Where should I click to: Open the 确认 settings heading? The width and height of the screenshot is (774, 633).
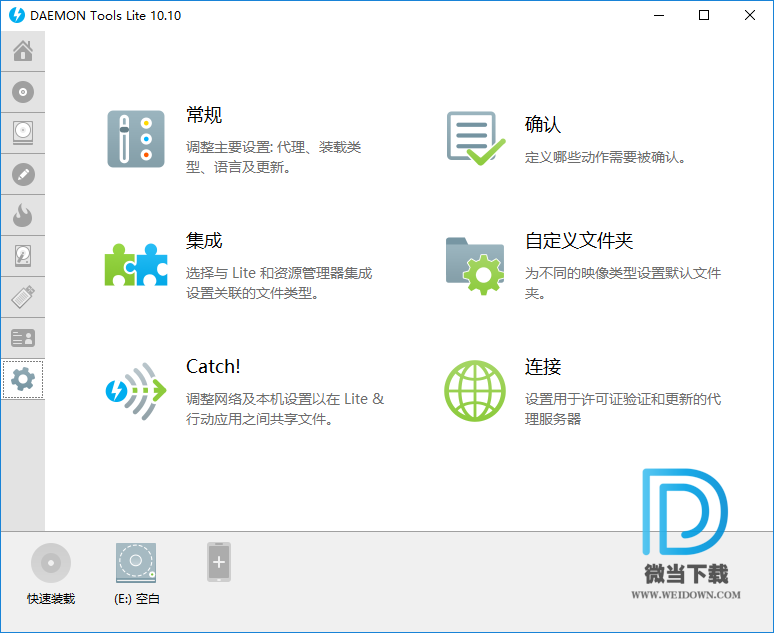[x=543, y=124]
